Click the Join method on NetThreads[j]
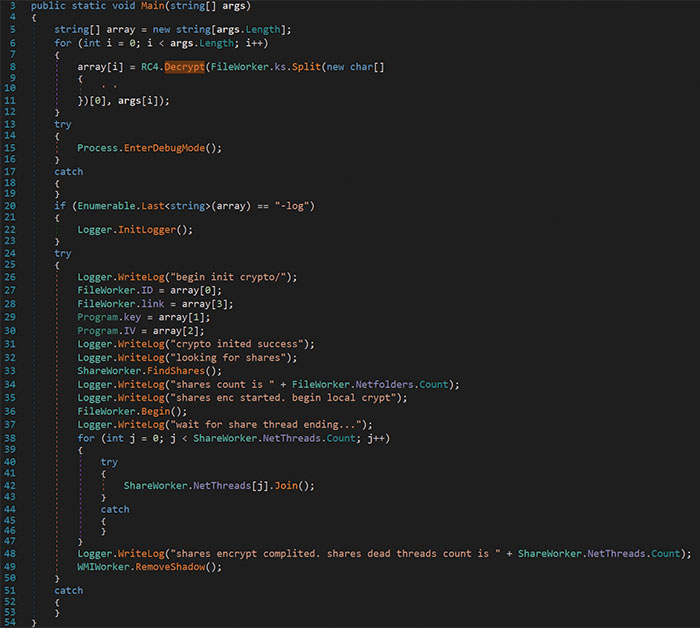This screenshot has width=700, height=628. 286,486
